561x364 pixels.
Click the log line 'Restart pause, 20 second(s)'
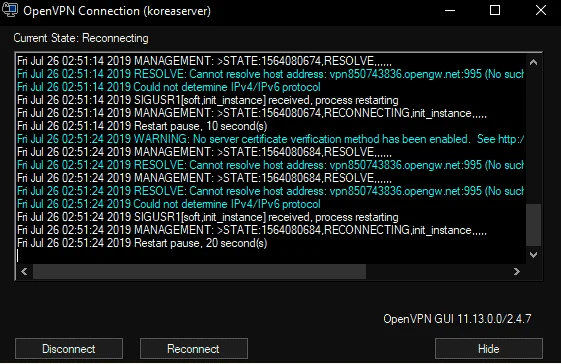[142, 243]
